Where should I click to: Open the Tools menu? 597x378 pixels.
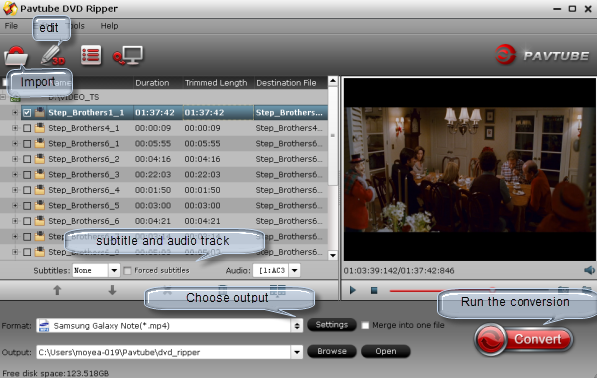pos(78,26)
